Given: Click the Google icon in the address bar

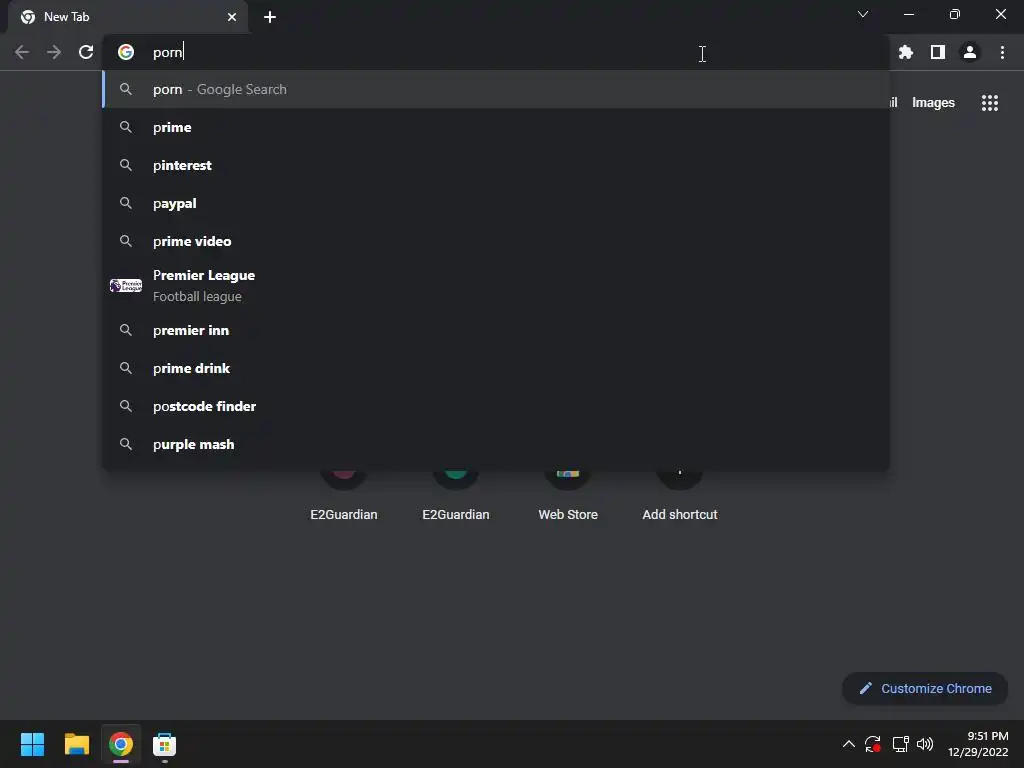Looking at the screenshot, I should pyautogui.click(x=126, y=52).
